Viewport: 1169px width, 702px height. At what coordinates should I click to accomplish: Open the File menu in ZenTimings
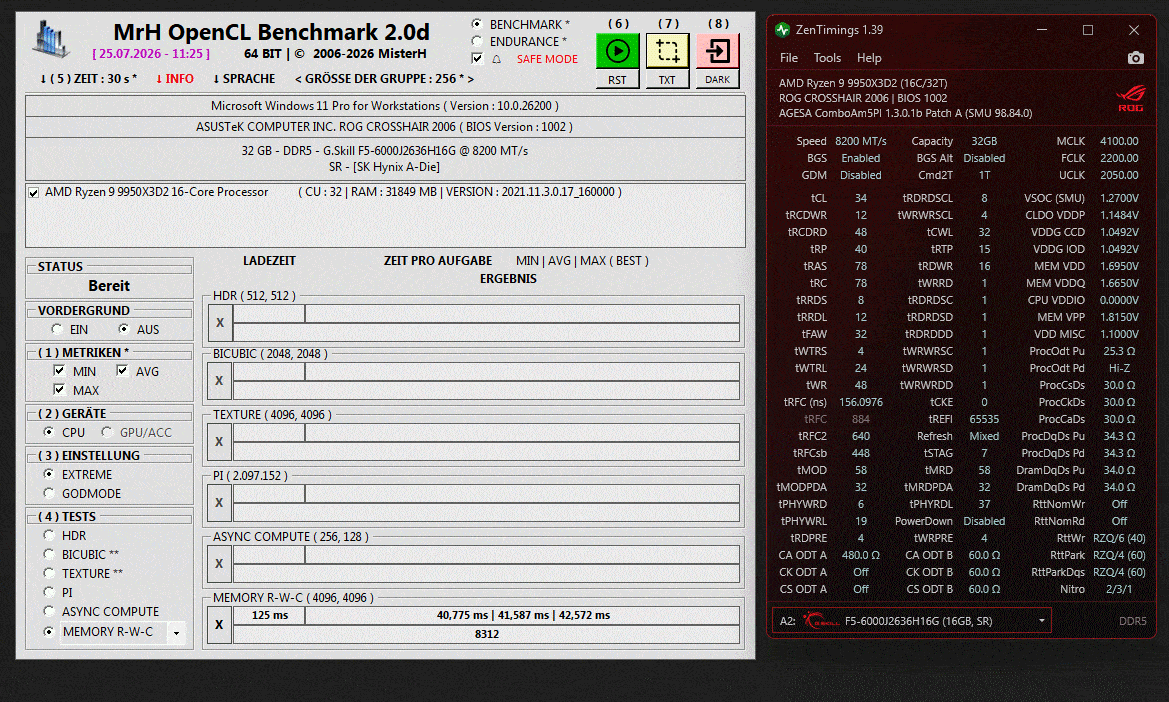[x=789, y=57]
